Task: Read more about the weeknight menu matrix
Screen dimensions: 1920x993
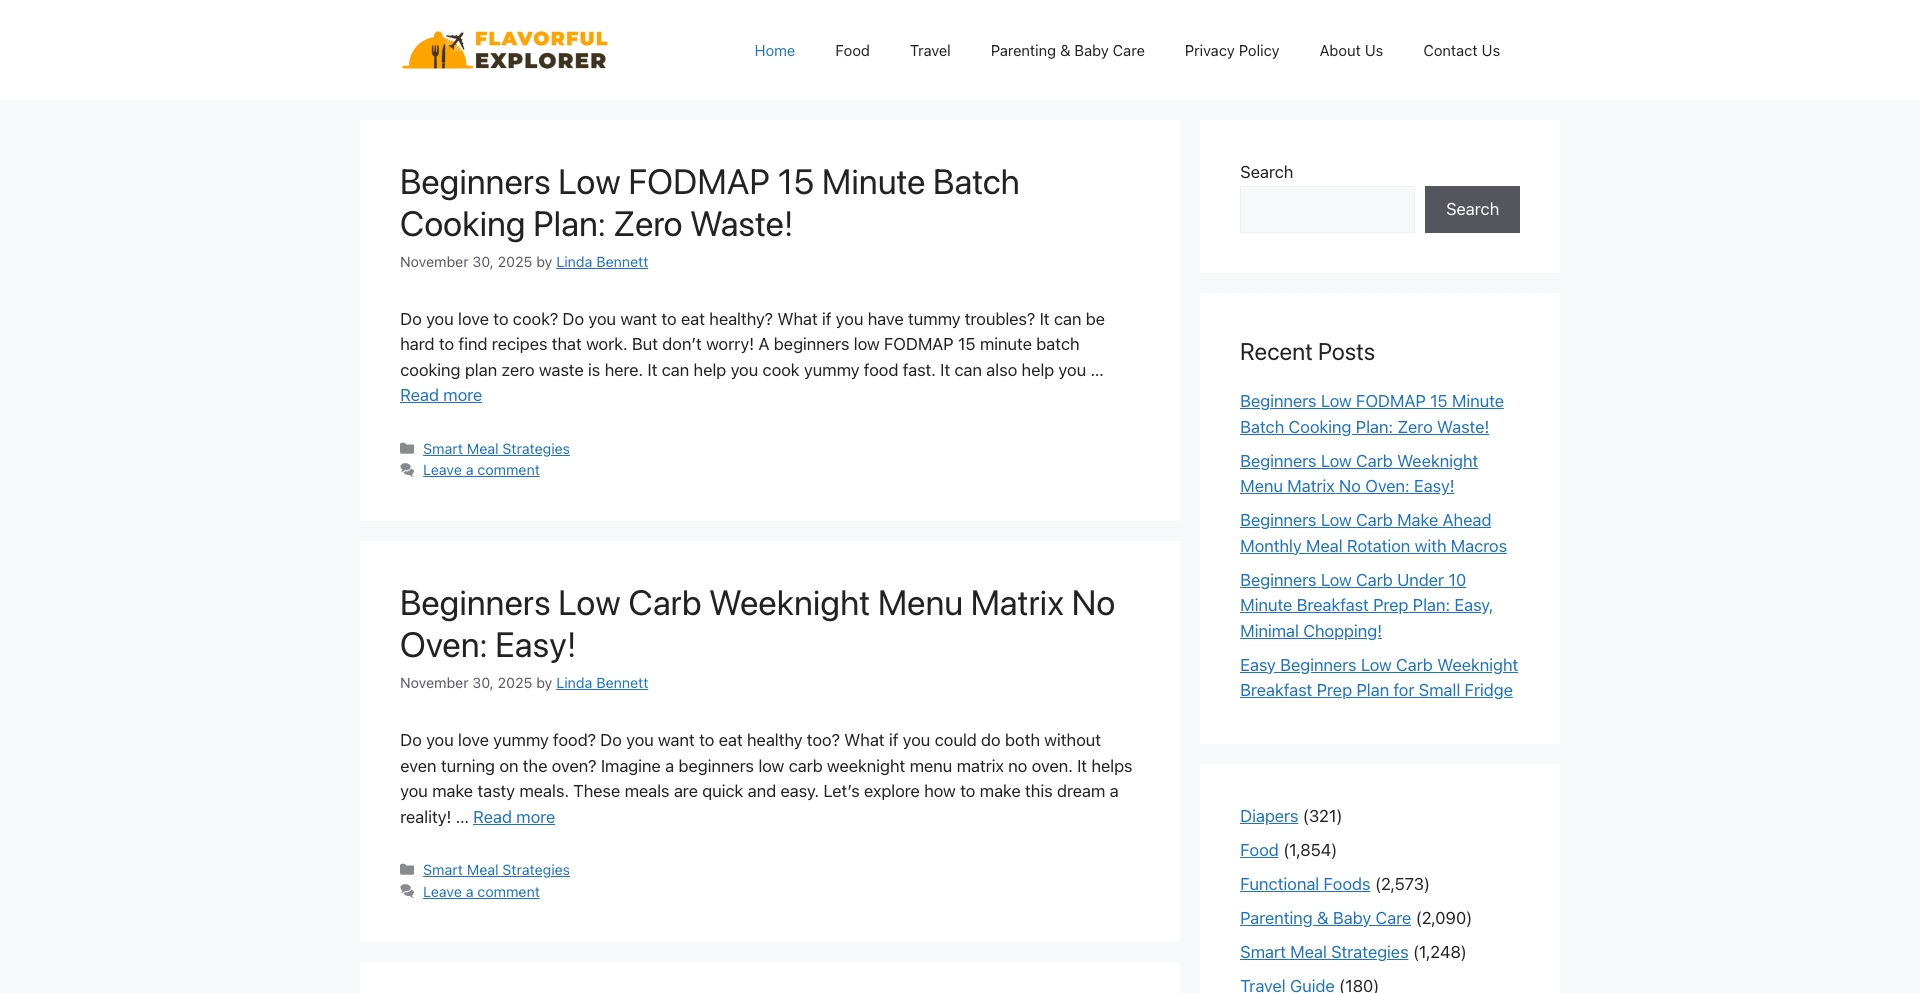Action: pyautogui.click(x=513, y=817)
